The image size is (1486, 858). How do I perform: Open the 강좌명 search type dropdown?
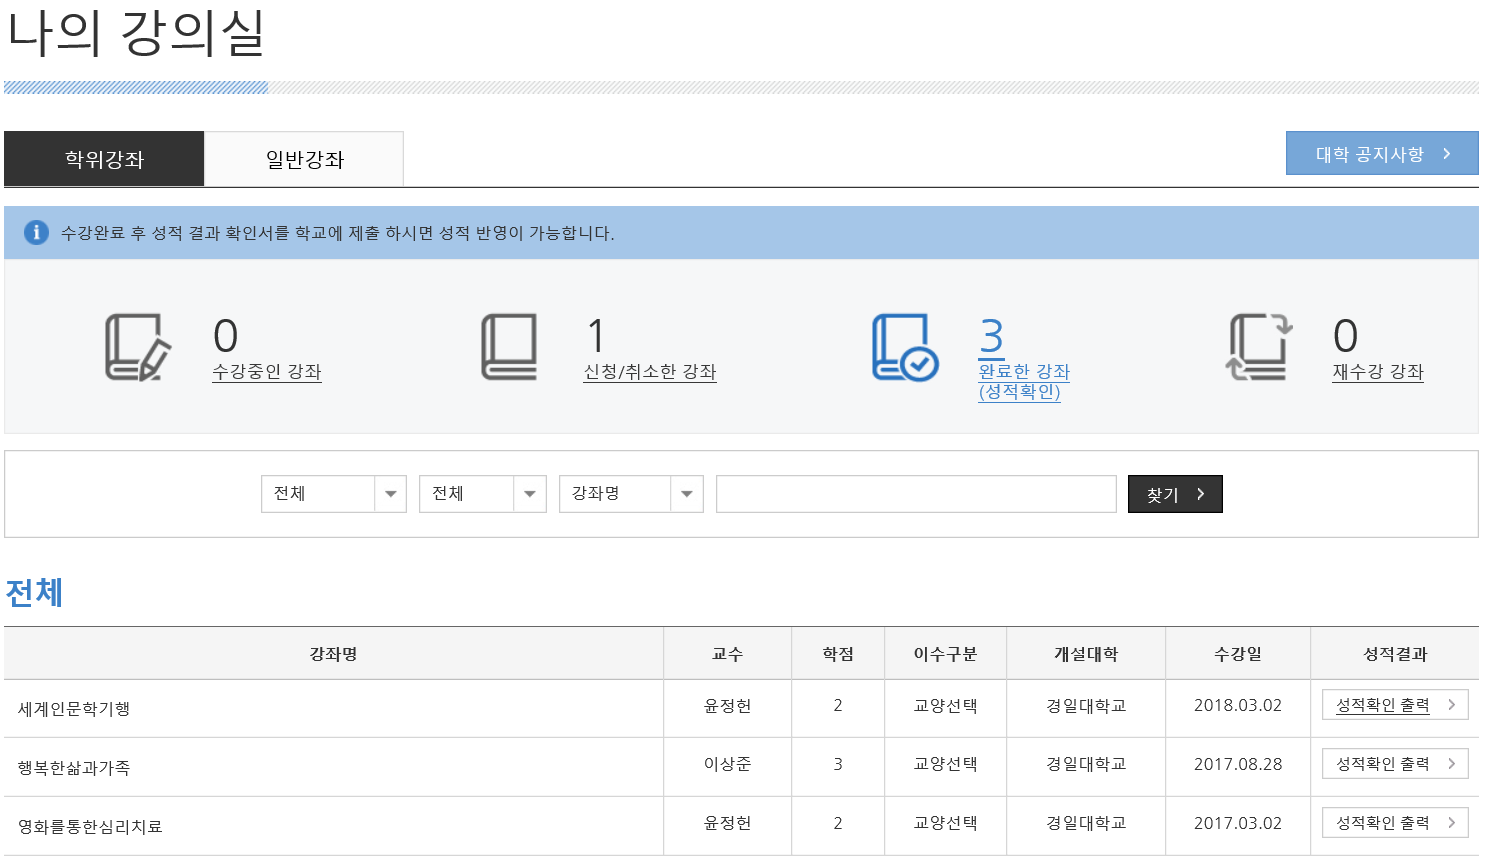tap(631, 494)
